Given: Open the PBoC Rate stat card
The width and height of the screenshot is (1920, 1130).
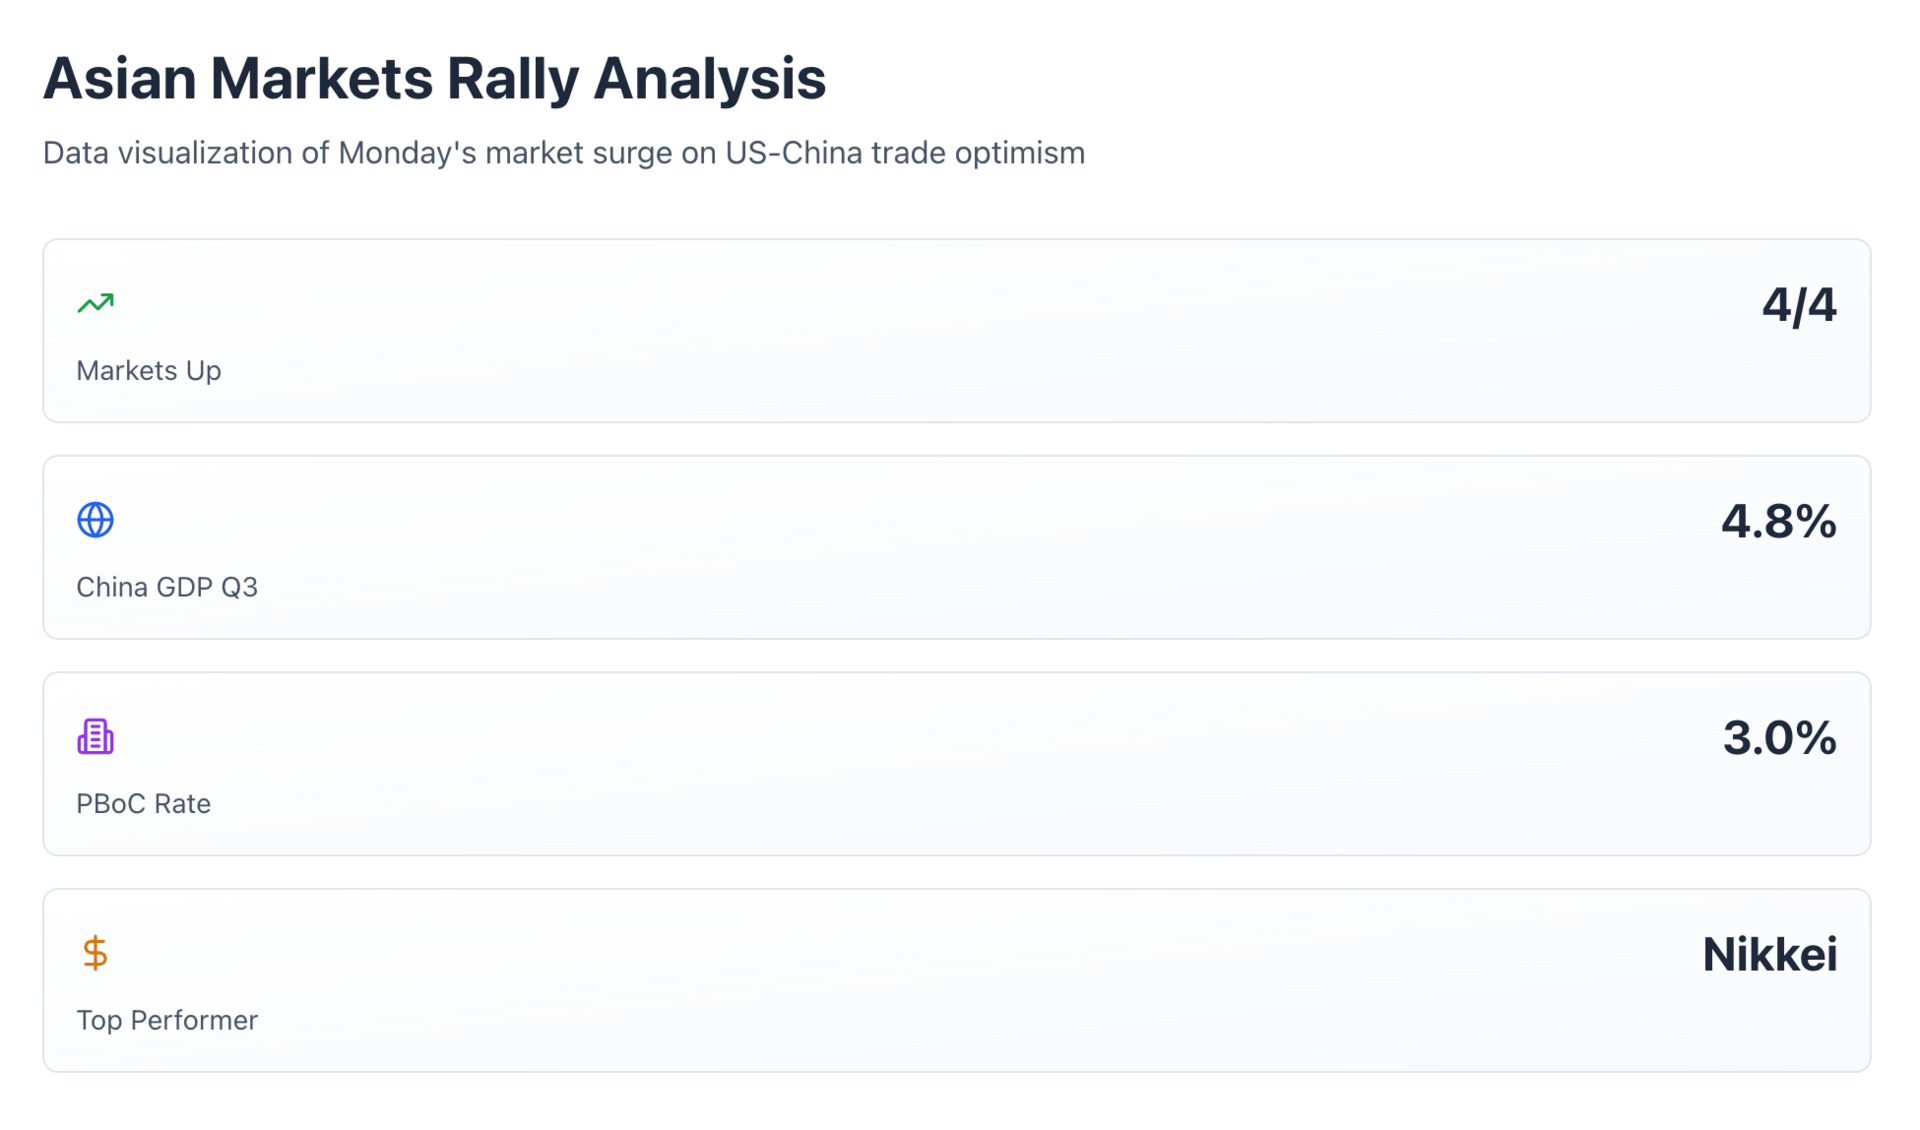Looking at the screenshot, I should pyautogui.click(x=956, y=764).
